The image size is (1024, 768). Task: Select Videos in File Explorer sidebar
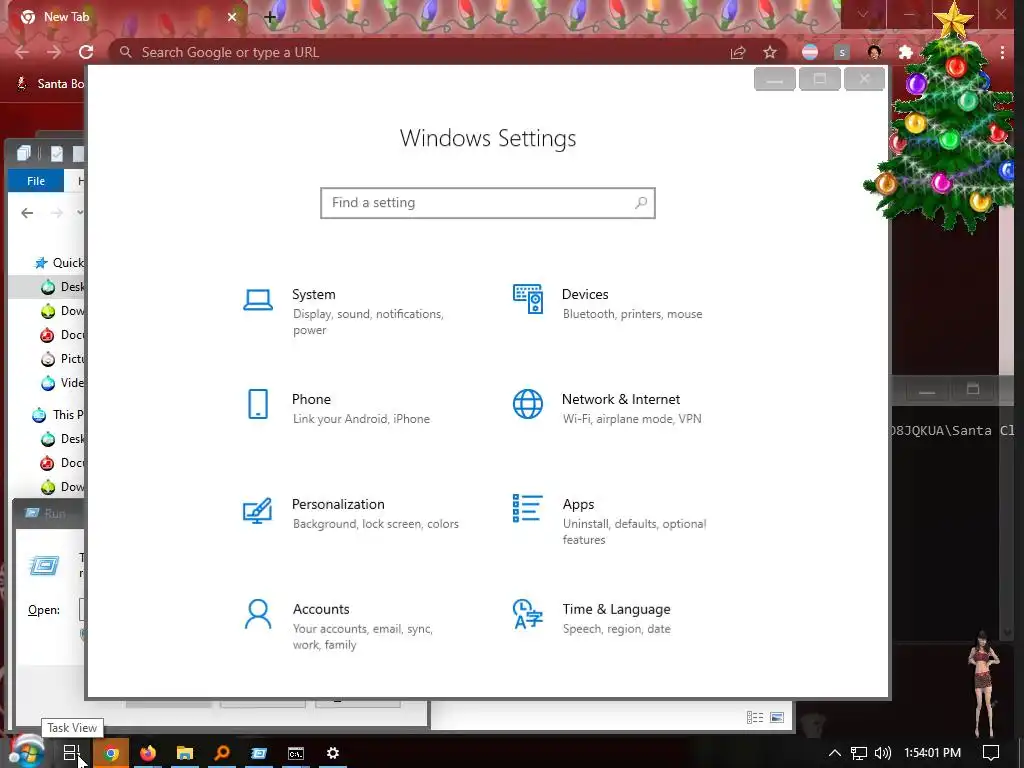62,383
